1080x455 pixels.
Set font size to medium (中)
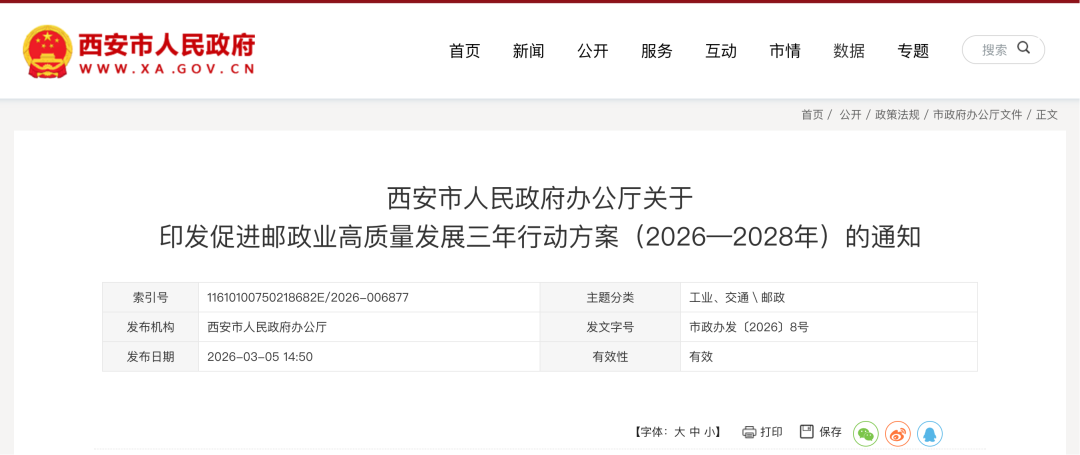coord(695,432)
